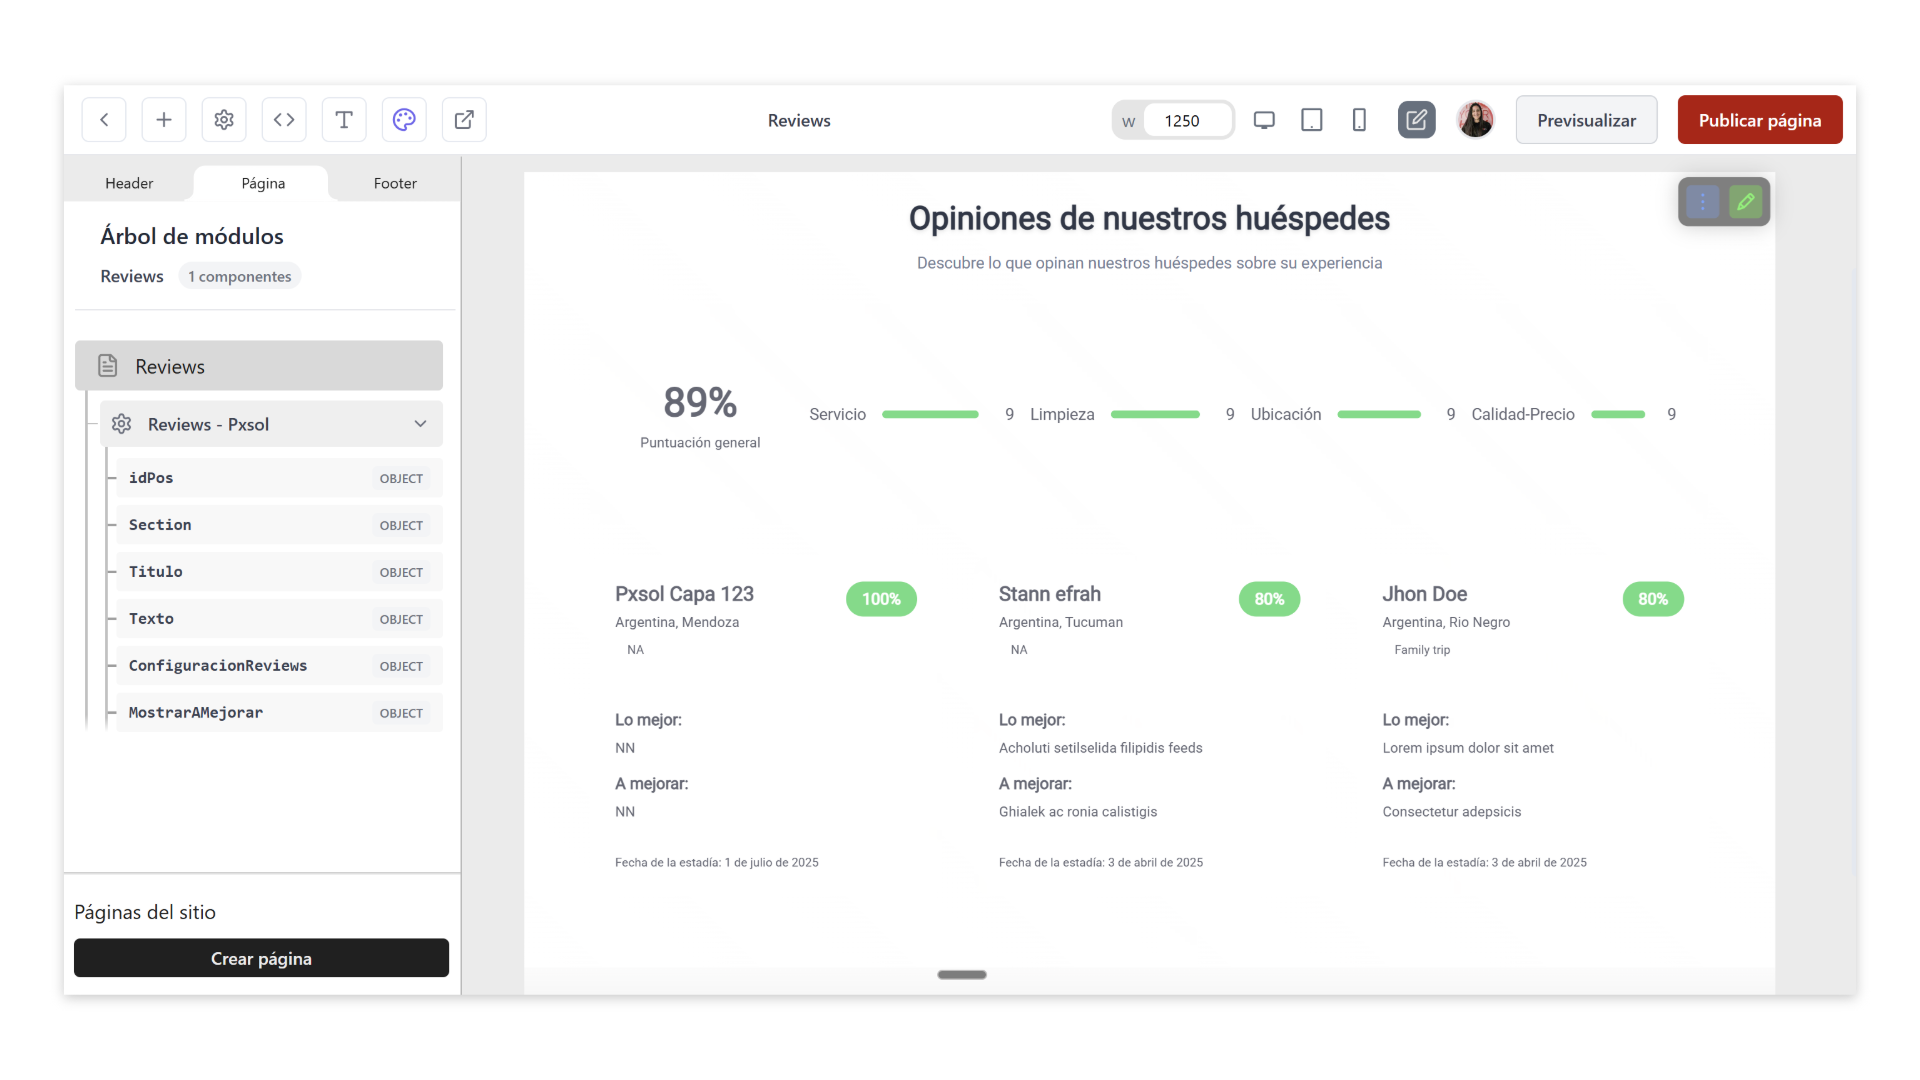Switch to tablet viewport icon

[1311, 120]
